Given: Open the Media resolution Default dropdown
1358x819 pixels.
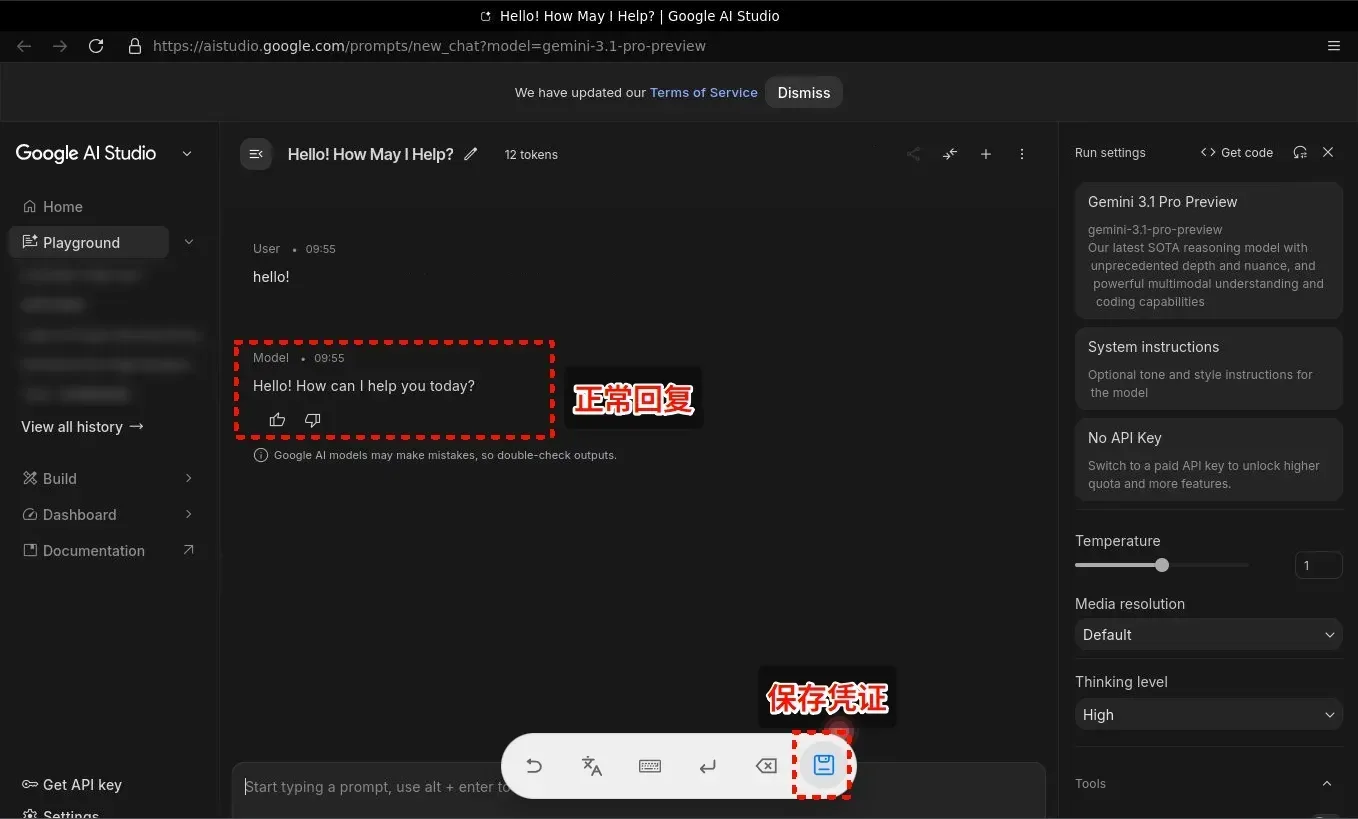Looking at the screenshot, I should [x=1208, y=635].
